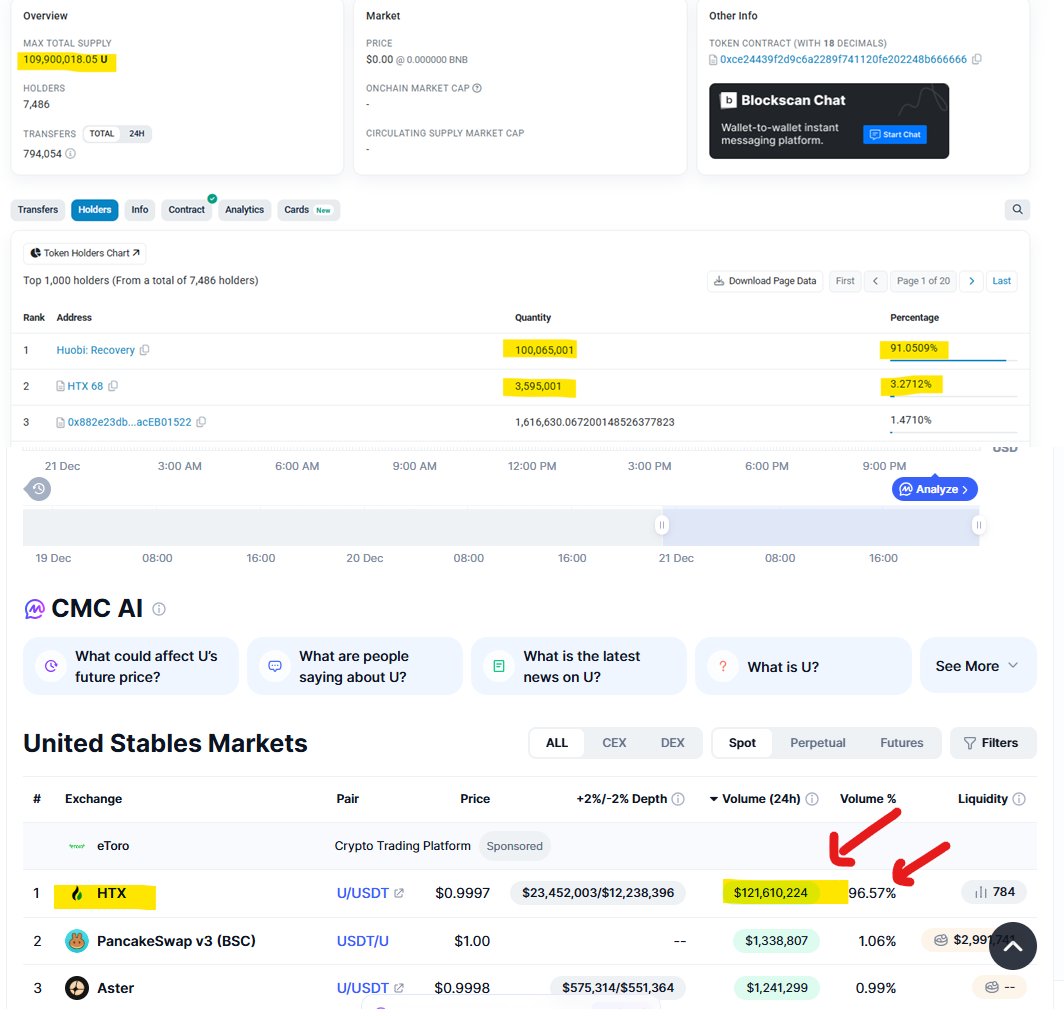Copy the 0x882e23db...acEB01522 address
Image resolution: width=1064 pixels, height=1017 pixels.
202,422
